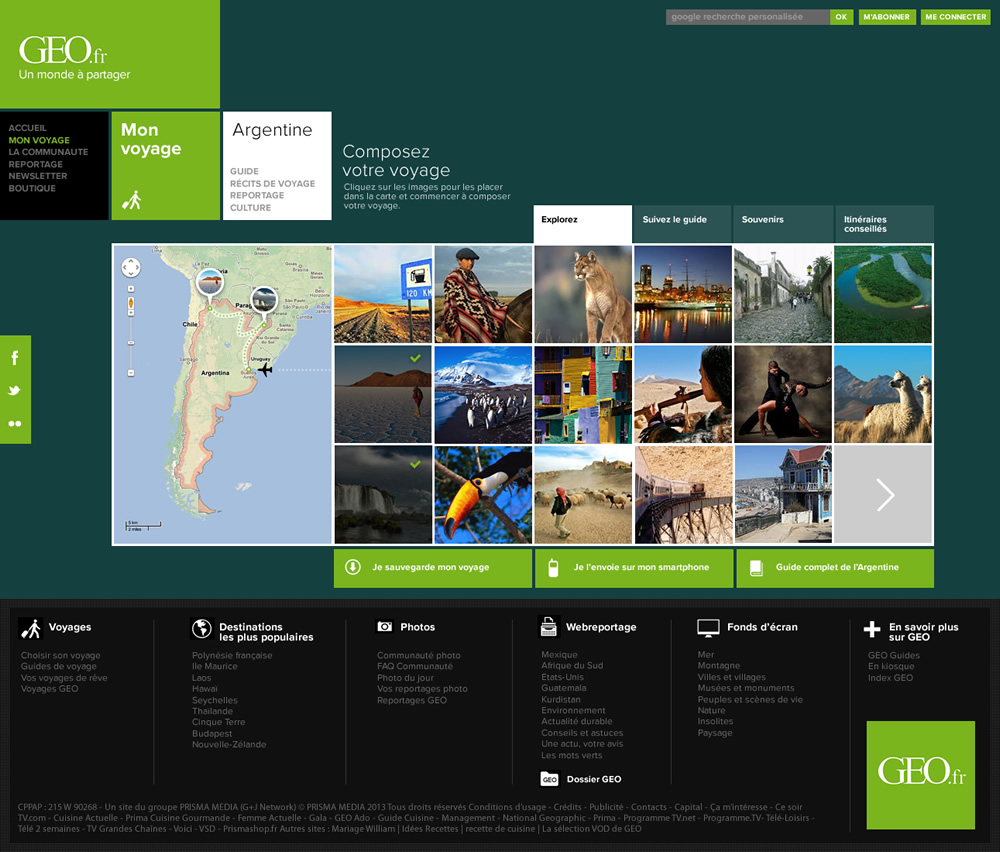This screenshot has height=852, width=1000.
Task: Click the airplane icon on the map
Action: pos(265,369)
